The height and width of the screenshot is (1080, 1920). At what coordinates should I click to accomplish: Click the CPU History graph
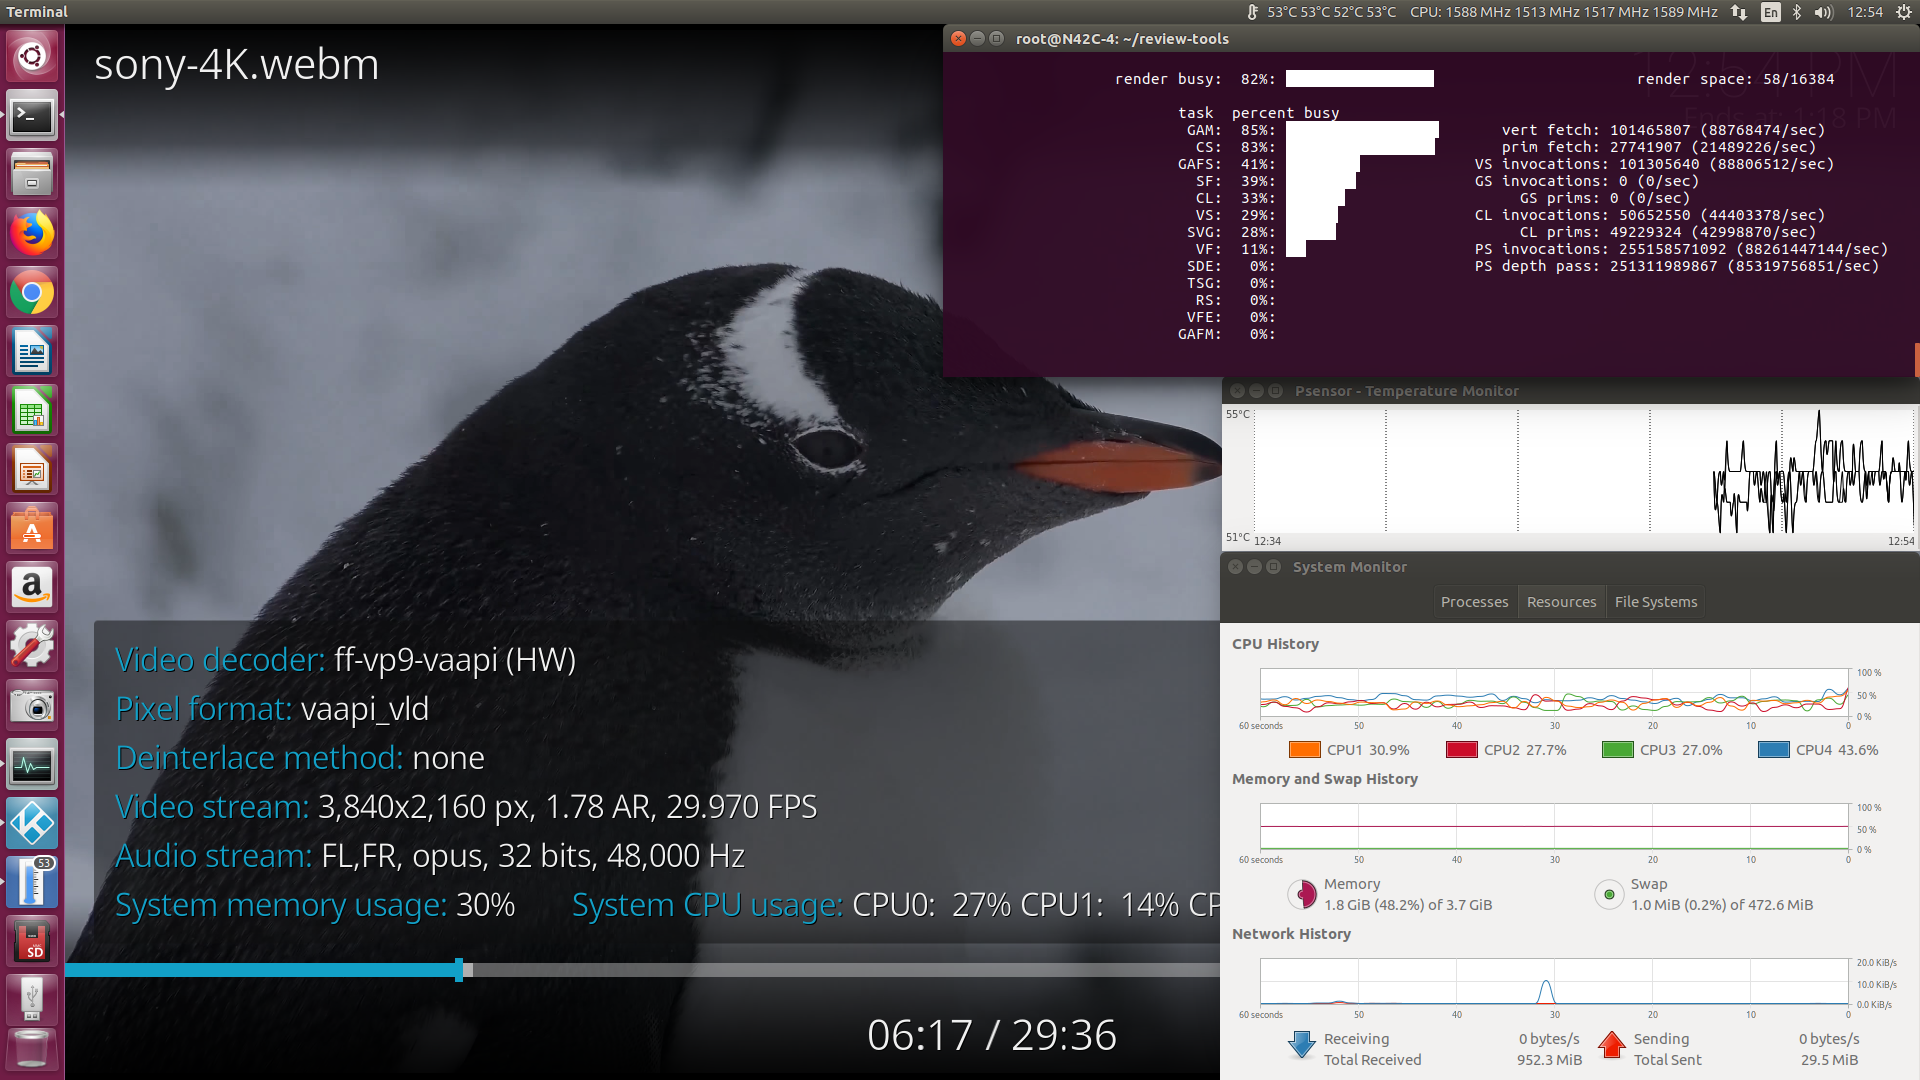point(1554,693)
